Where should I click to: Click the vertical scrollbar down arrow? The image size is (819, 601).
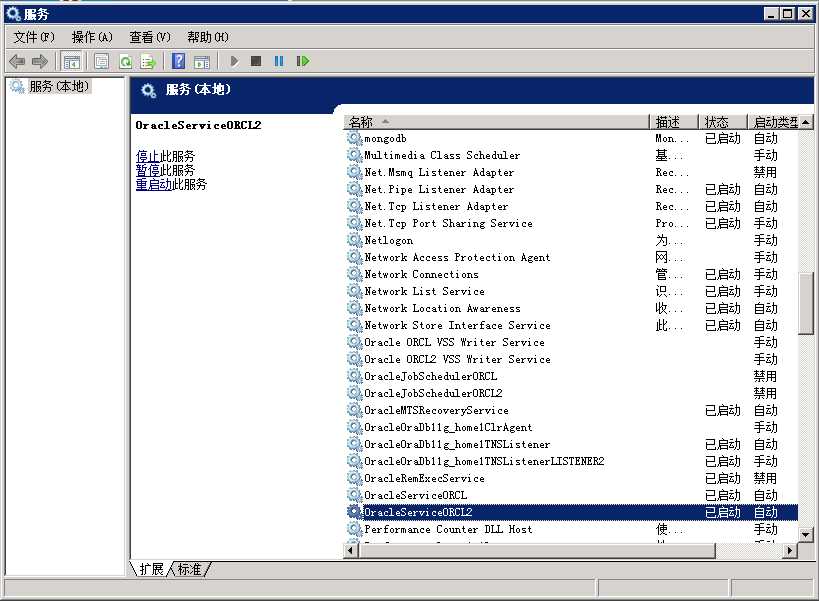[806, 535]
